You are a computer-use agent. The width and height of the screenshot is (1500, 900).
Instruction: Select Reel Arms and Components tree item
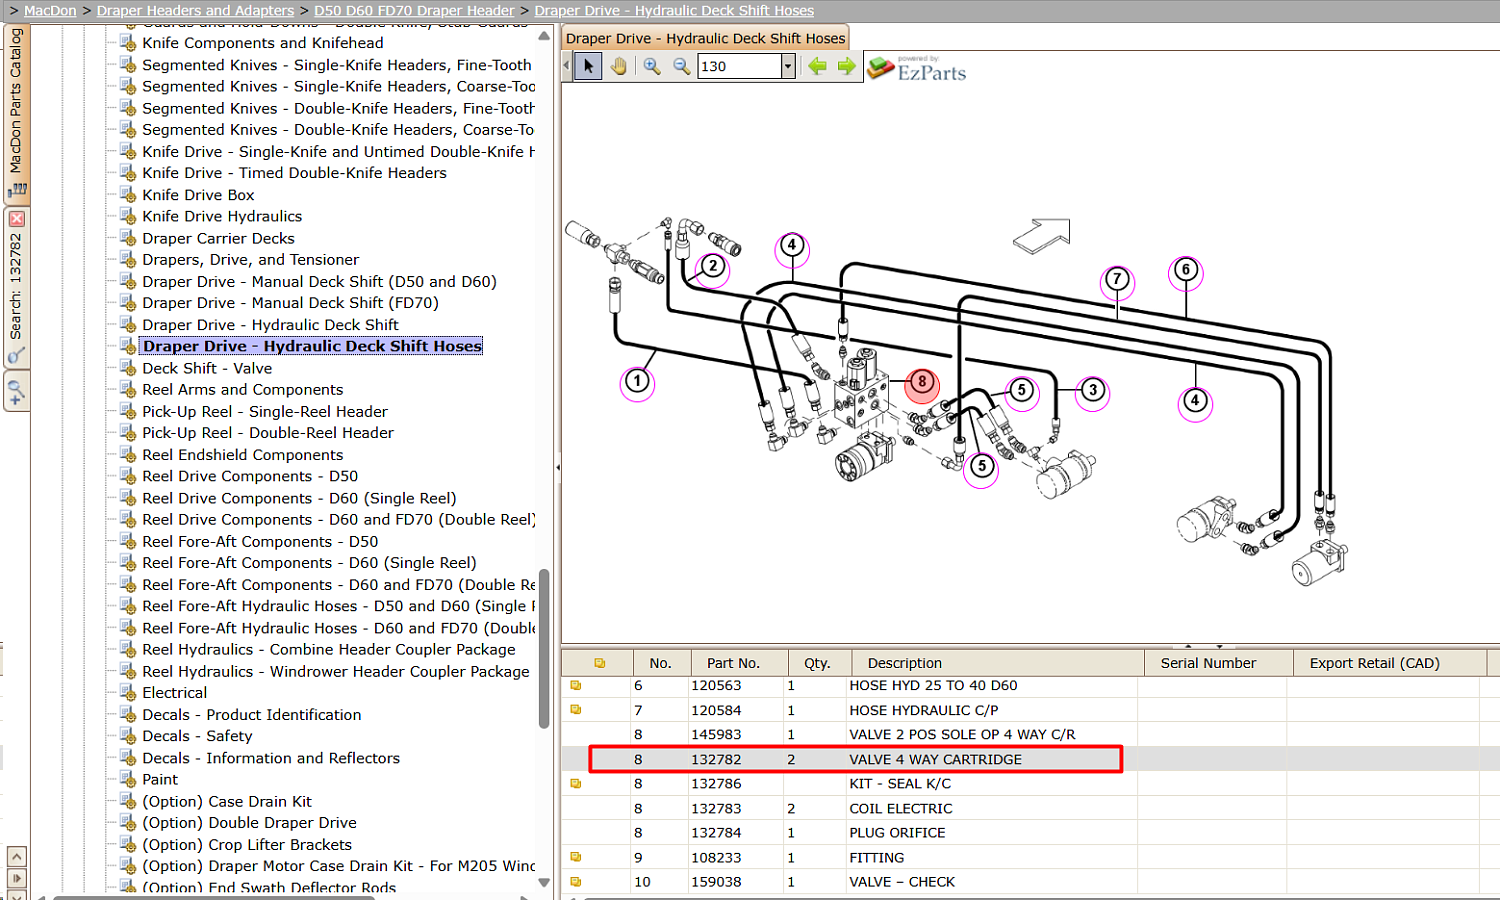242,390
